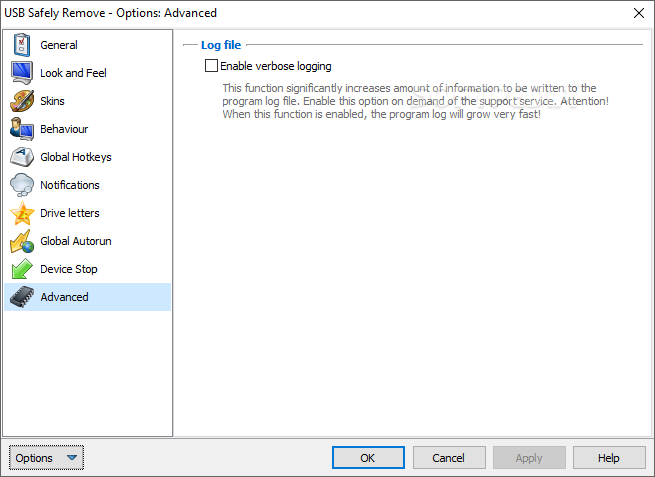
Task: Select Notifications label in sidebar
Action: click(70, 185)
